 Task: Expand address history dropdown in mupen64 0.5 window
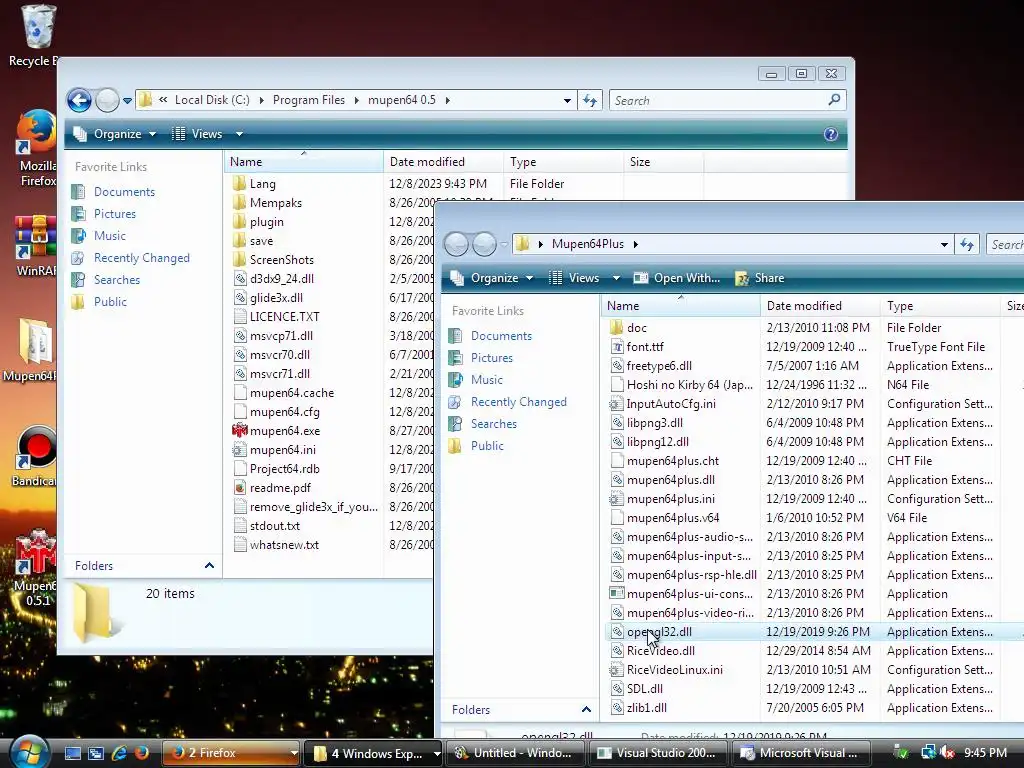(567, 101)
